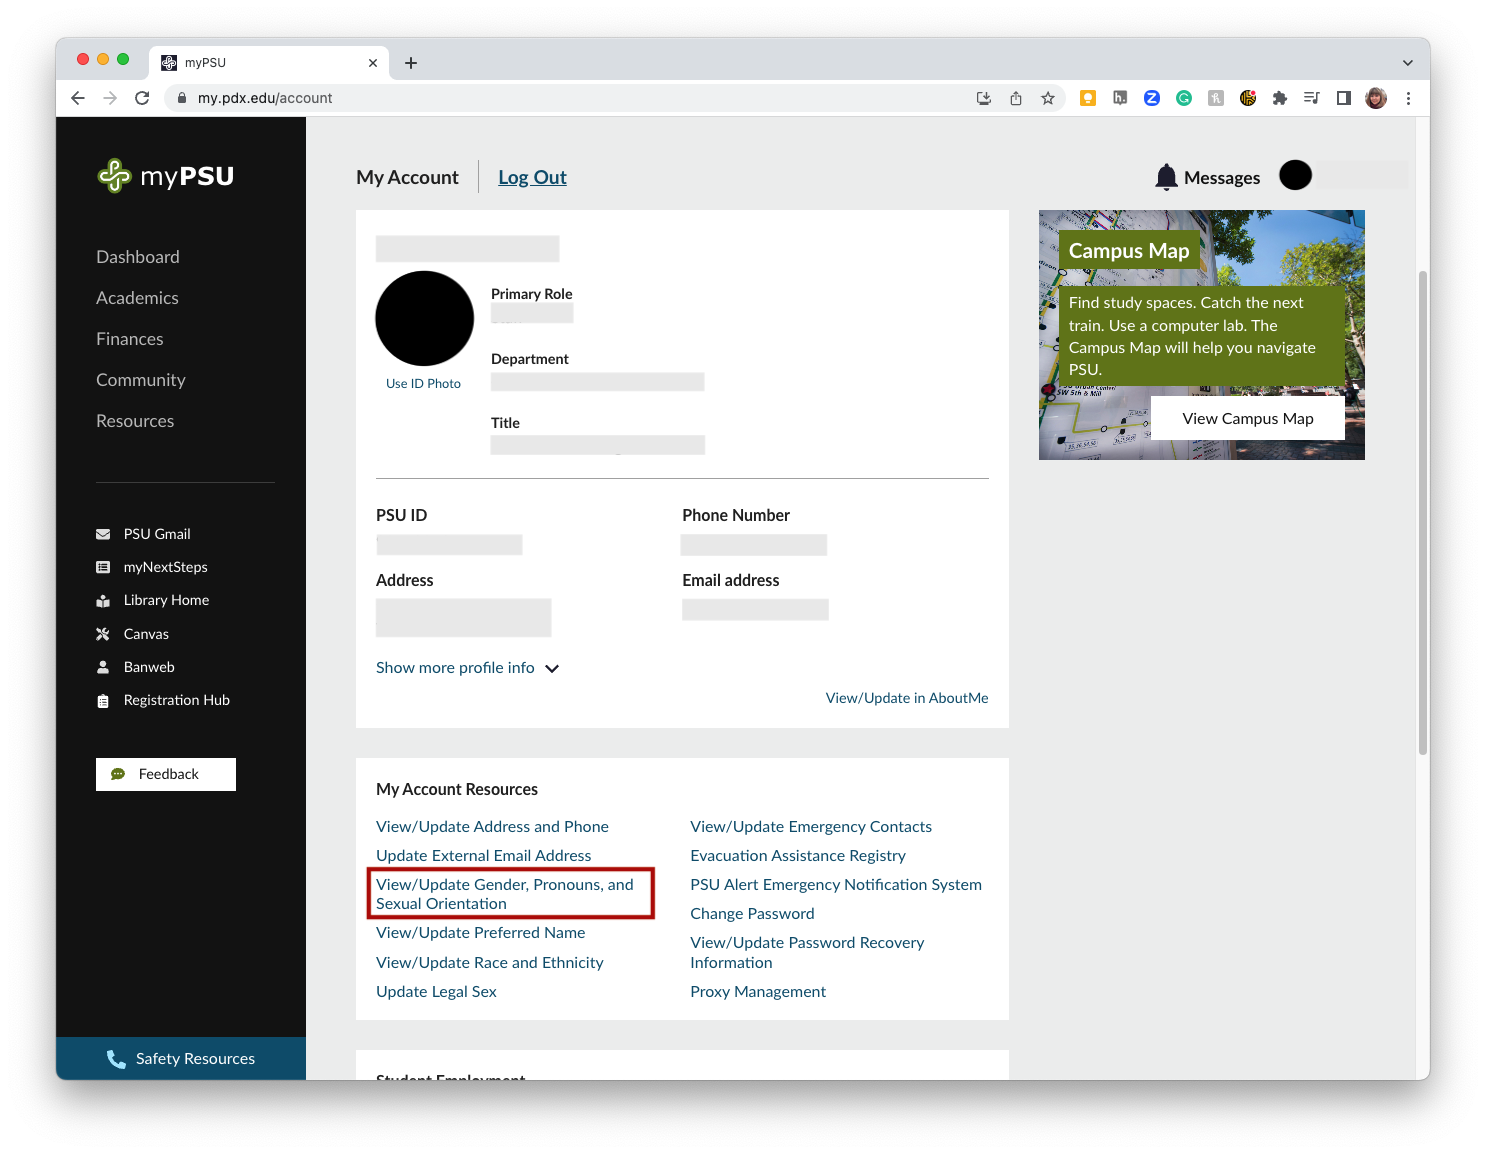
Task: Click the black profile photo circle
Action: (x=424, y=319)
